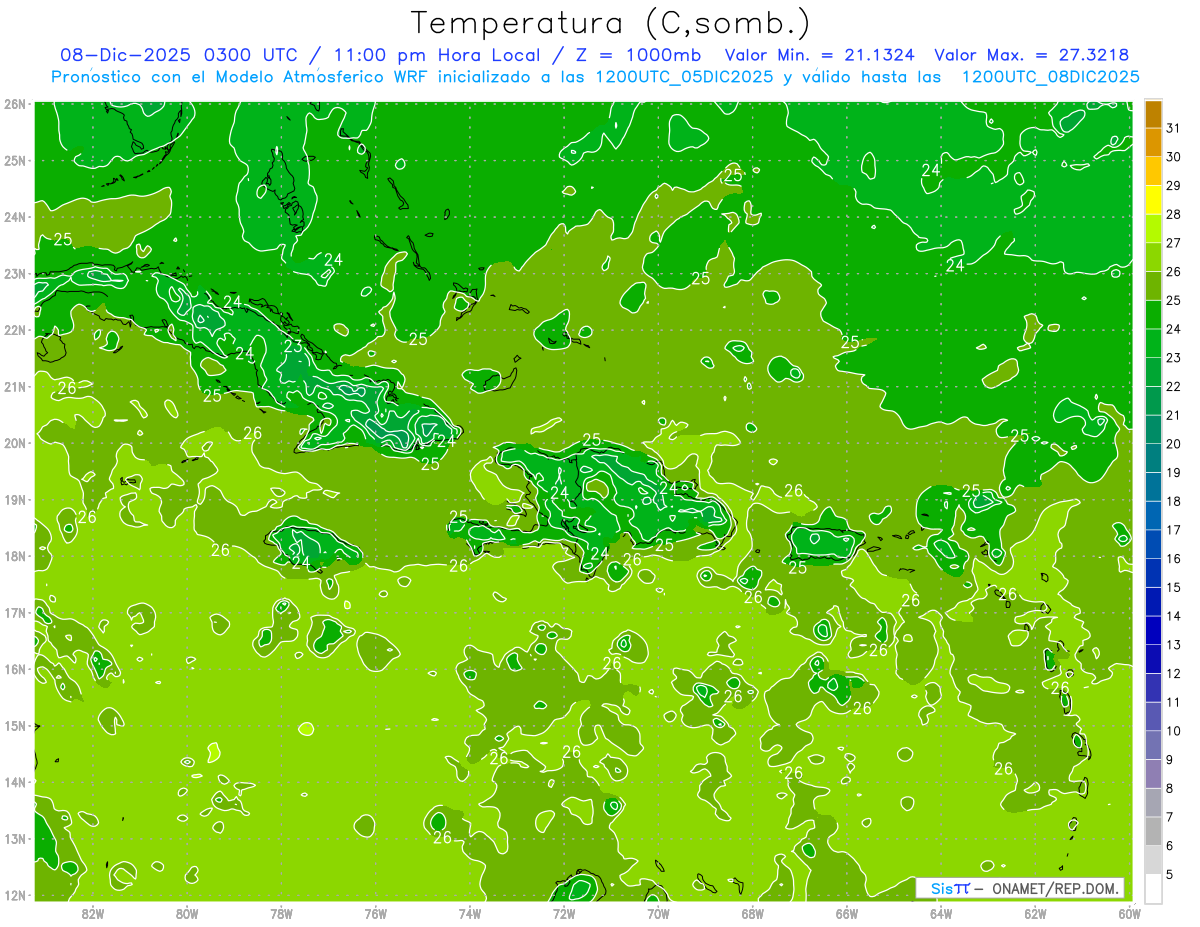1200x927 pixels.
Task: Click latitude axis label "20N"
Action: (15, 443)
